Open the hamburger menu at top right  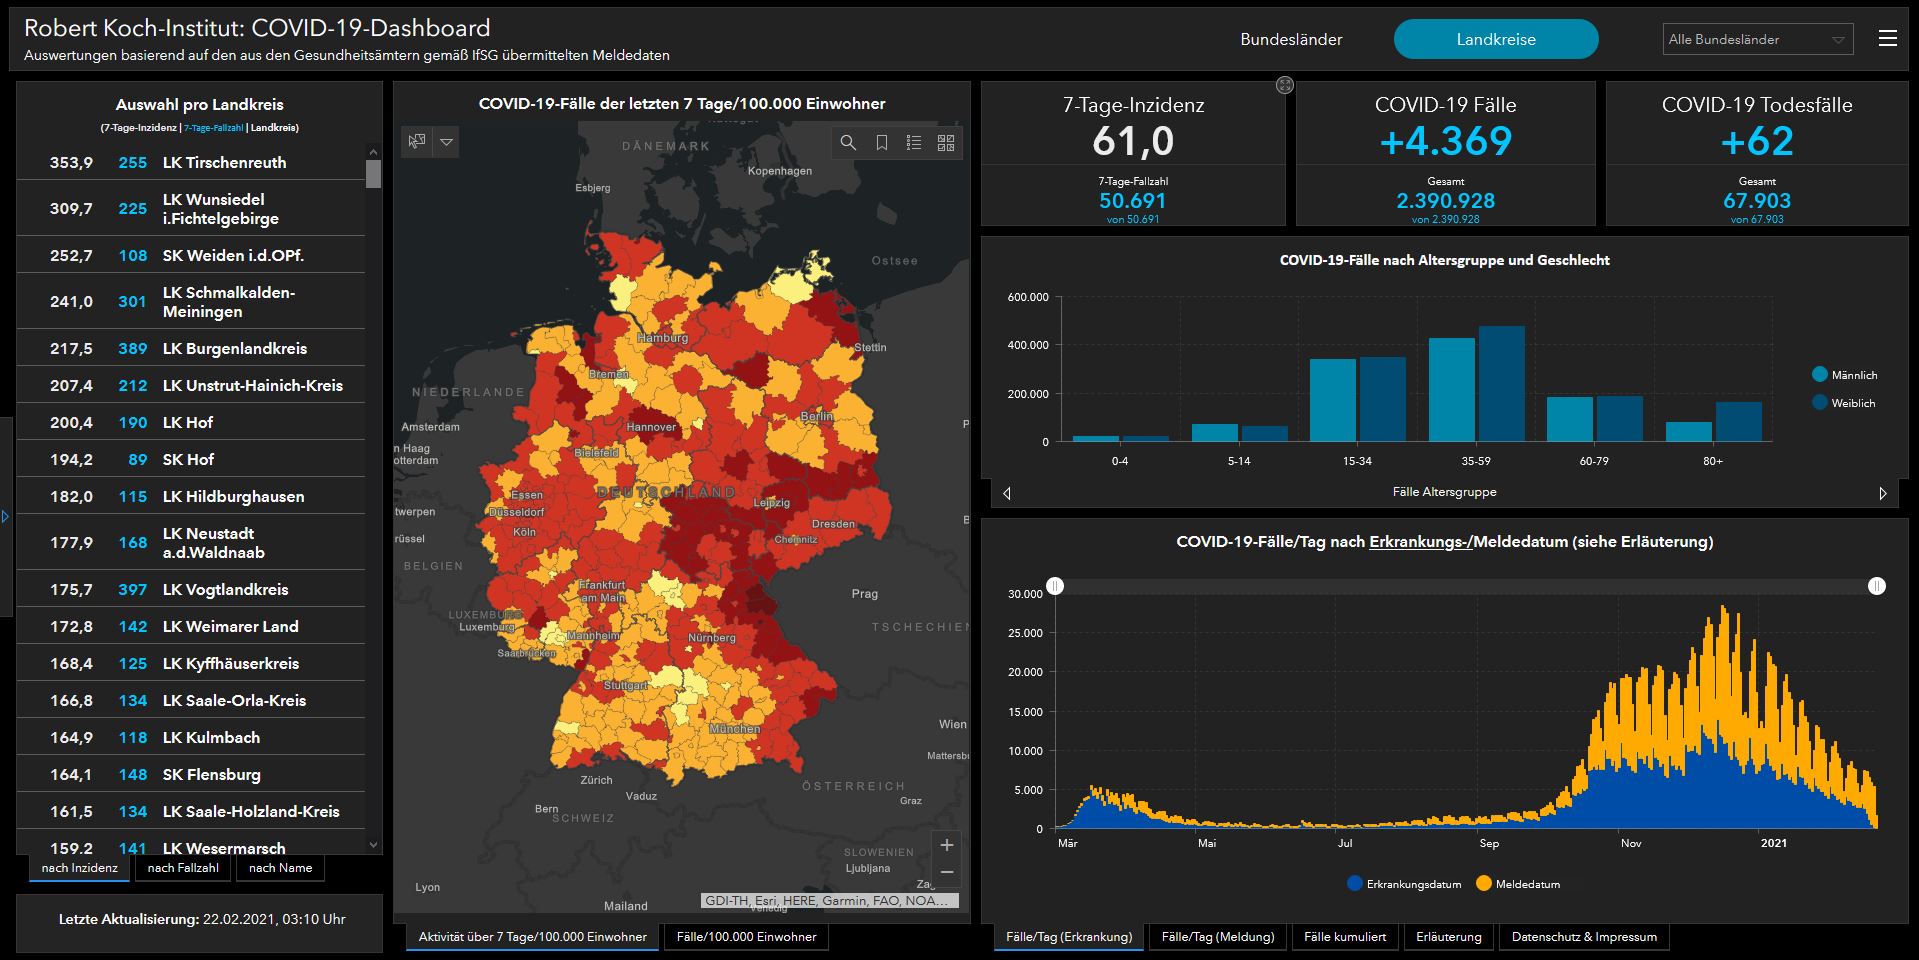(x=1887, y=39)
